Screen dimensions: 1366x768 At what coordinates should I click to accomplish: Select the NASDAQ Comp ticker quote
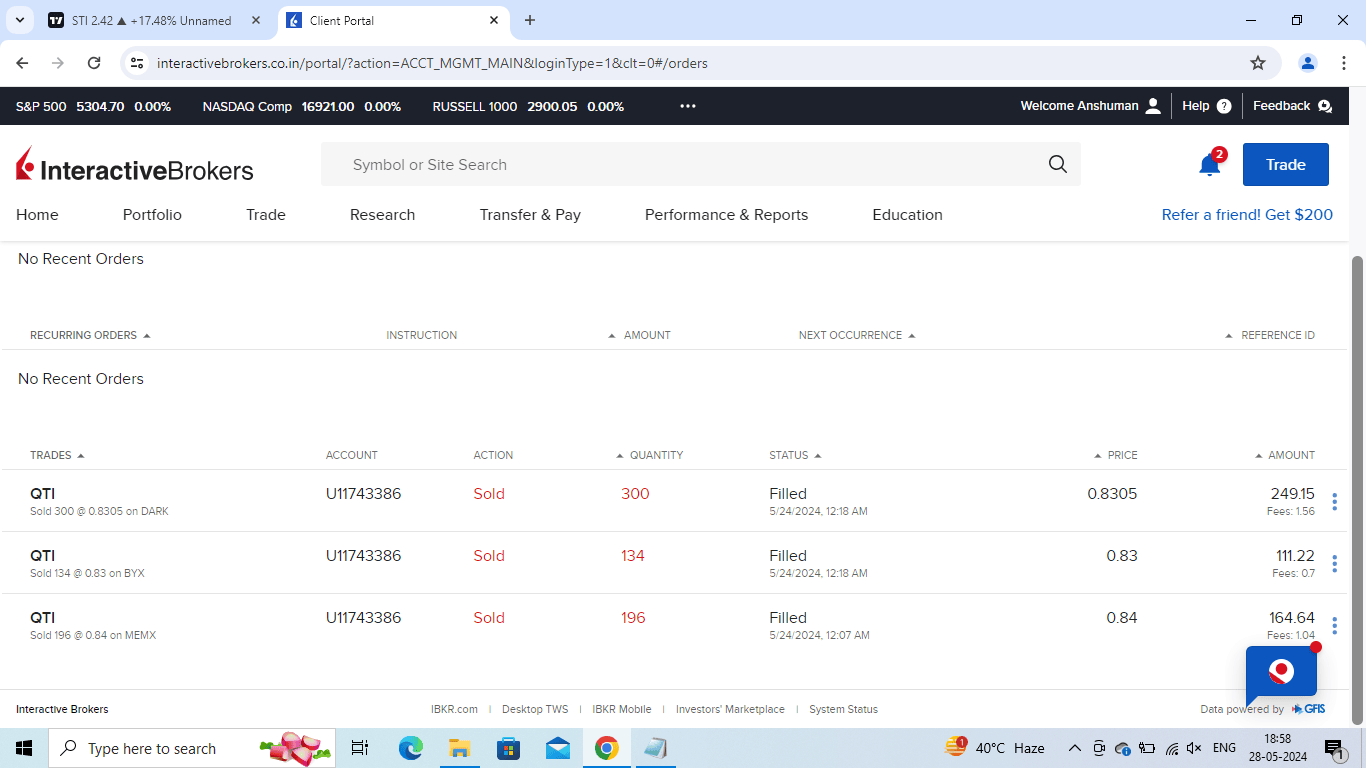point(302,106)
